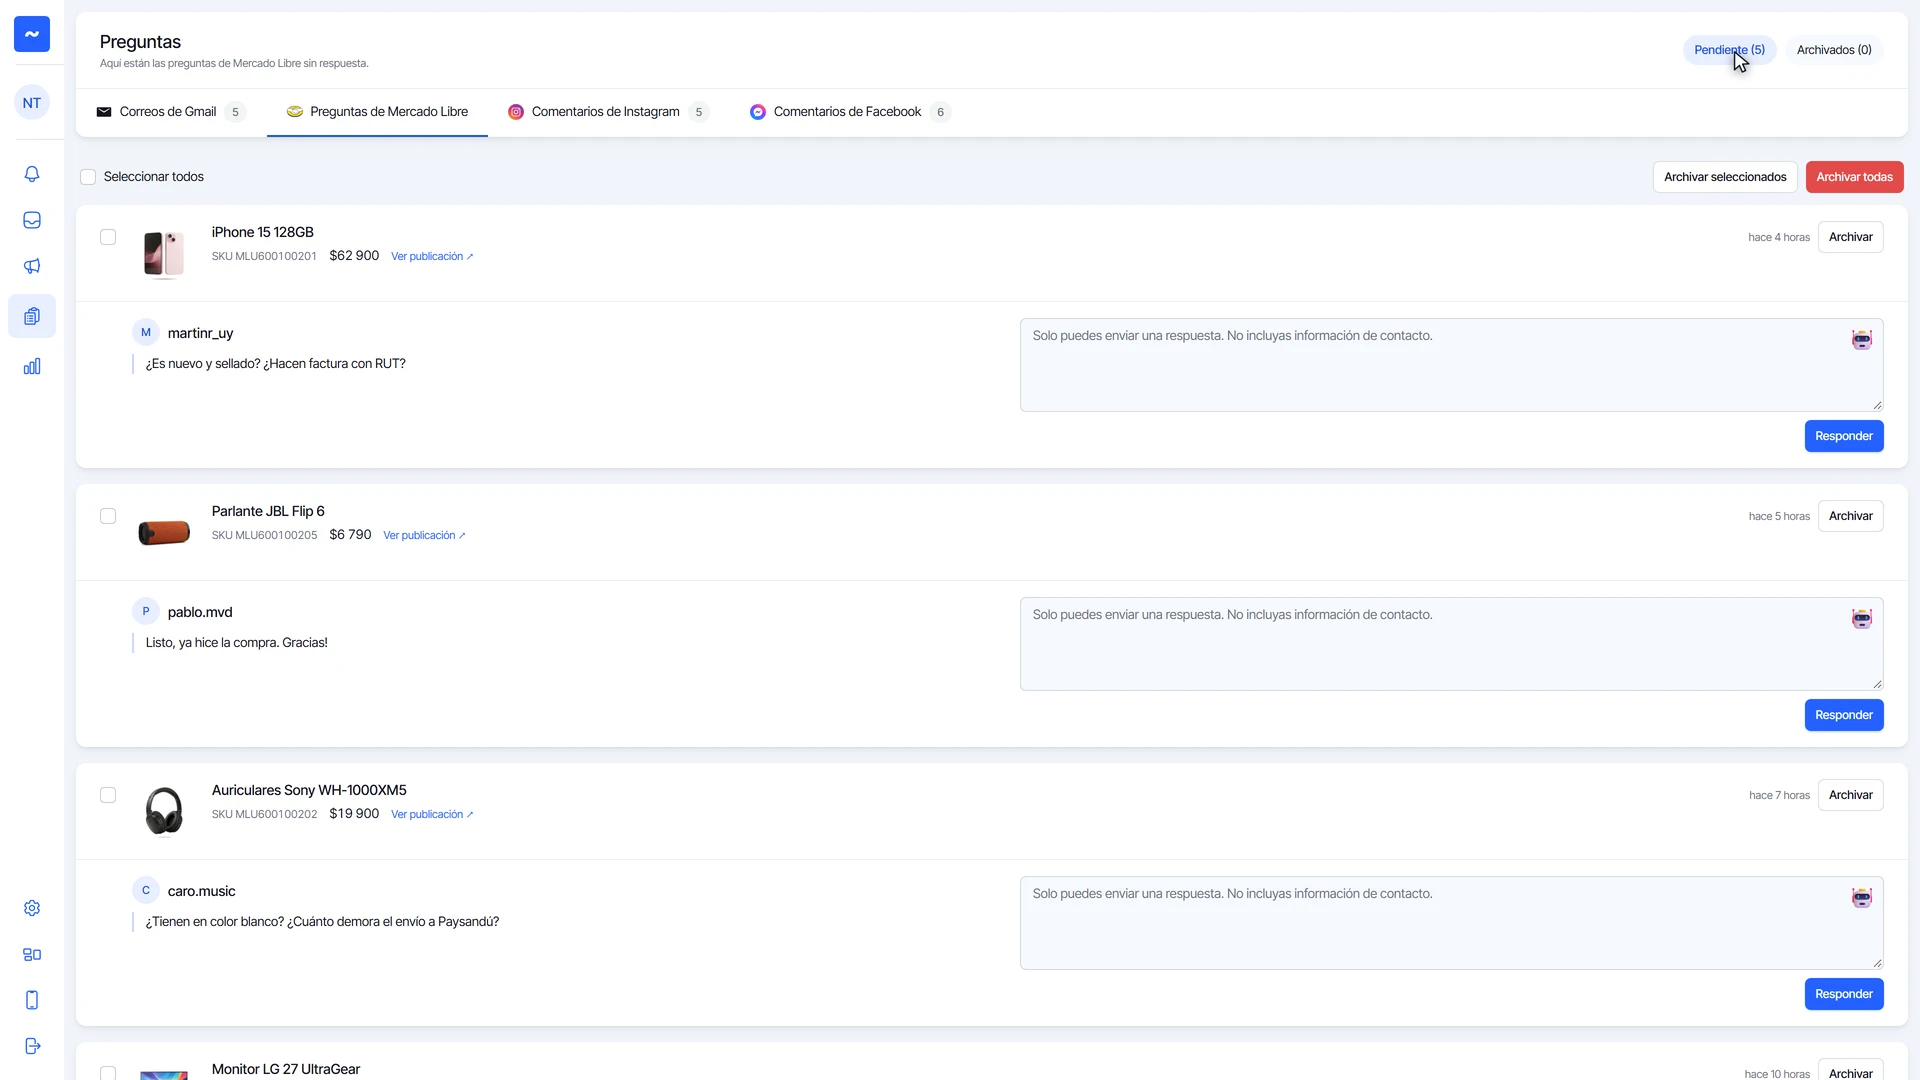Open the clipboard questions sidebar icon

pyautogui.click(x=32, y=316)
